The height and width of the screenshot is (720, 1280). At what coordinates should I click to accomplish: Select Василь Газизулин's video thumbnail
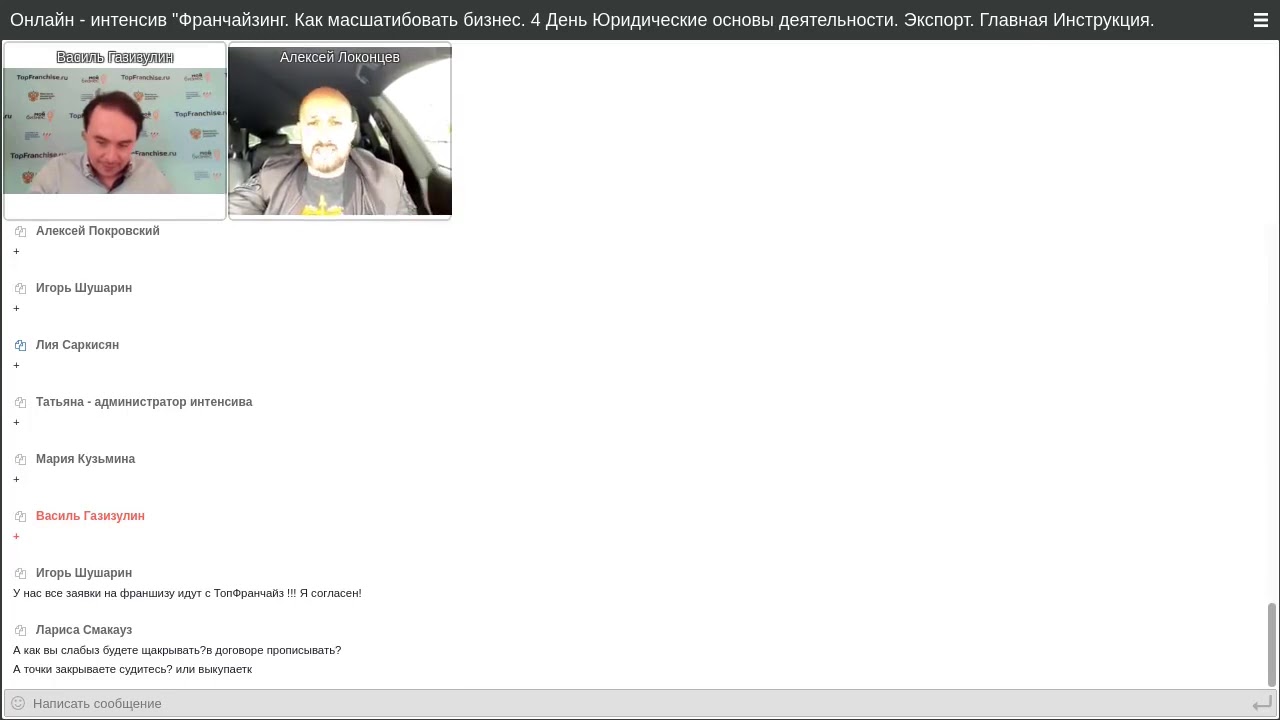[x=115, y=130]
